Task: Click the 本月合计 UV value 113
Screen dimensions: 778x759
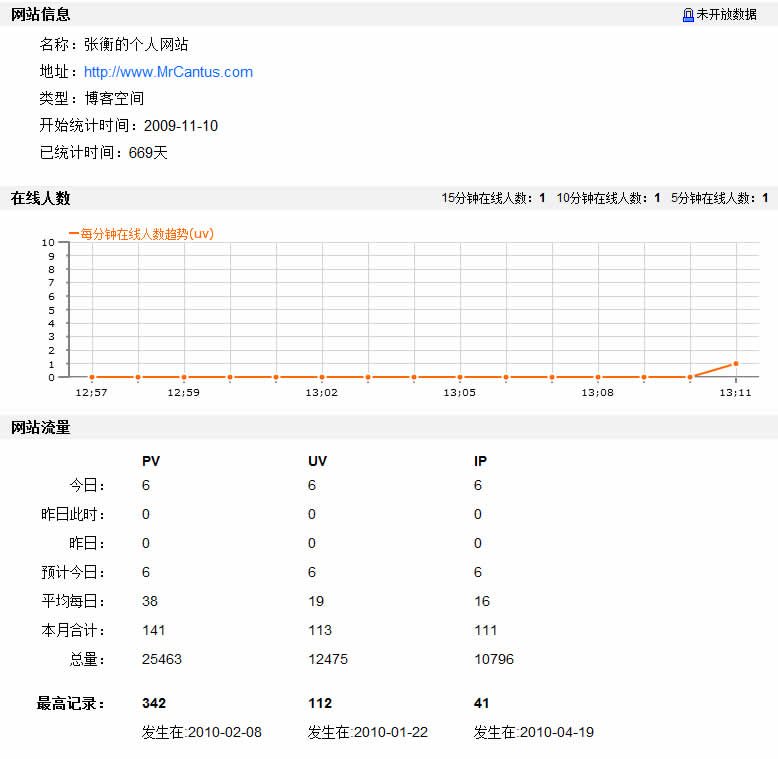Action: point(320,631)
